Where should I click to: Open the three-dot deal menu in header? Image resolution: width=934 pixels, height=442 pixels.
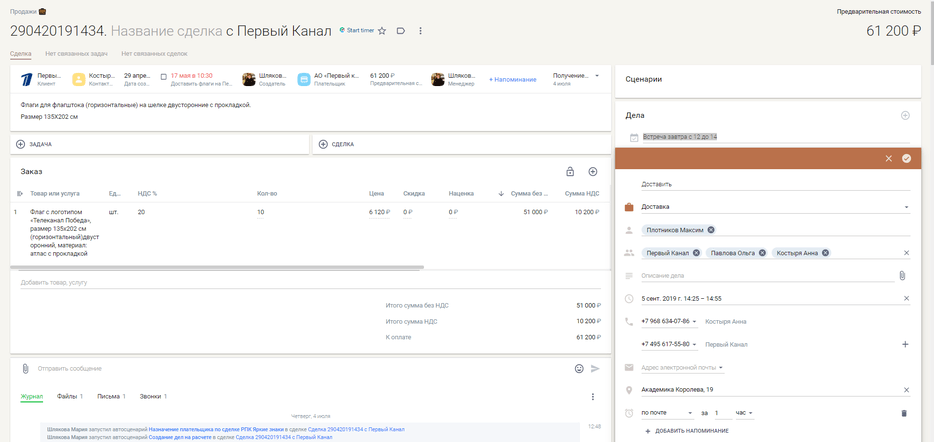click(420, 31)
